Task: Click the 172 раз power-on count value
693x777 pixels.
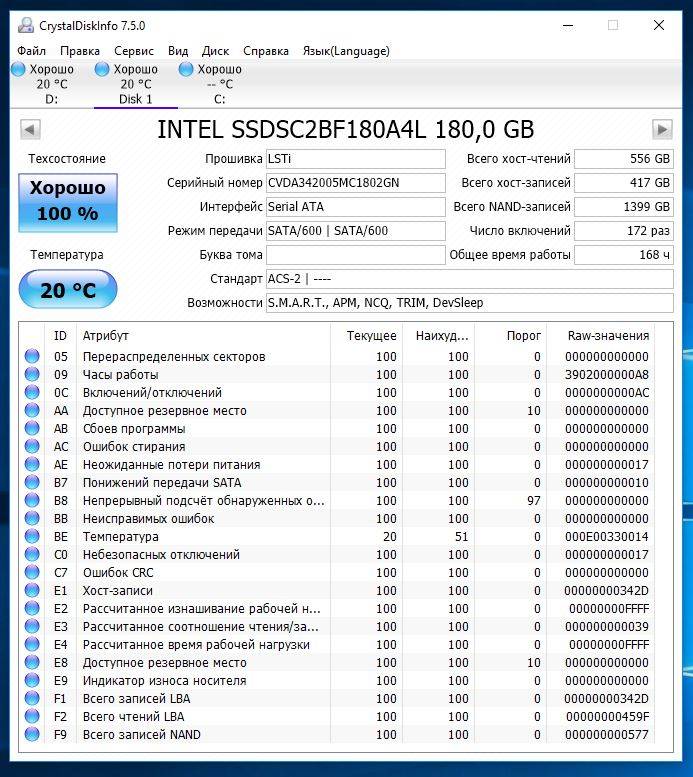Action: click(624, 231)
